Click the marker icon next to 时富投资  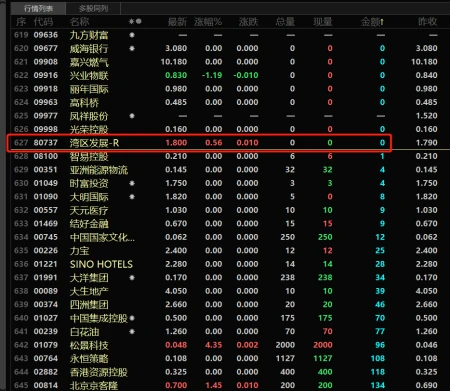click(132, 183)
